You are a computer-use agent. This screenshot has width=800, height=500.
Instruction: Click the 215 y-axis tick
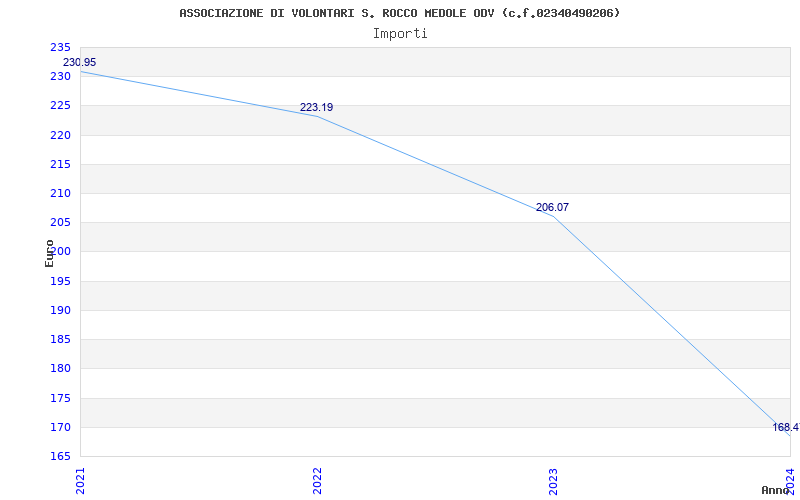[x=60, y=164]
